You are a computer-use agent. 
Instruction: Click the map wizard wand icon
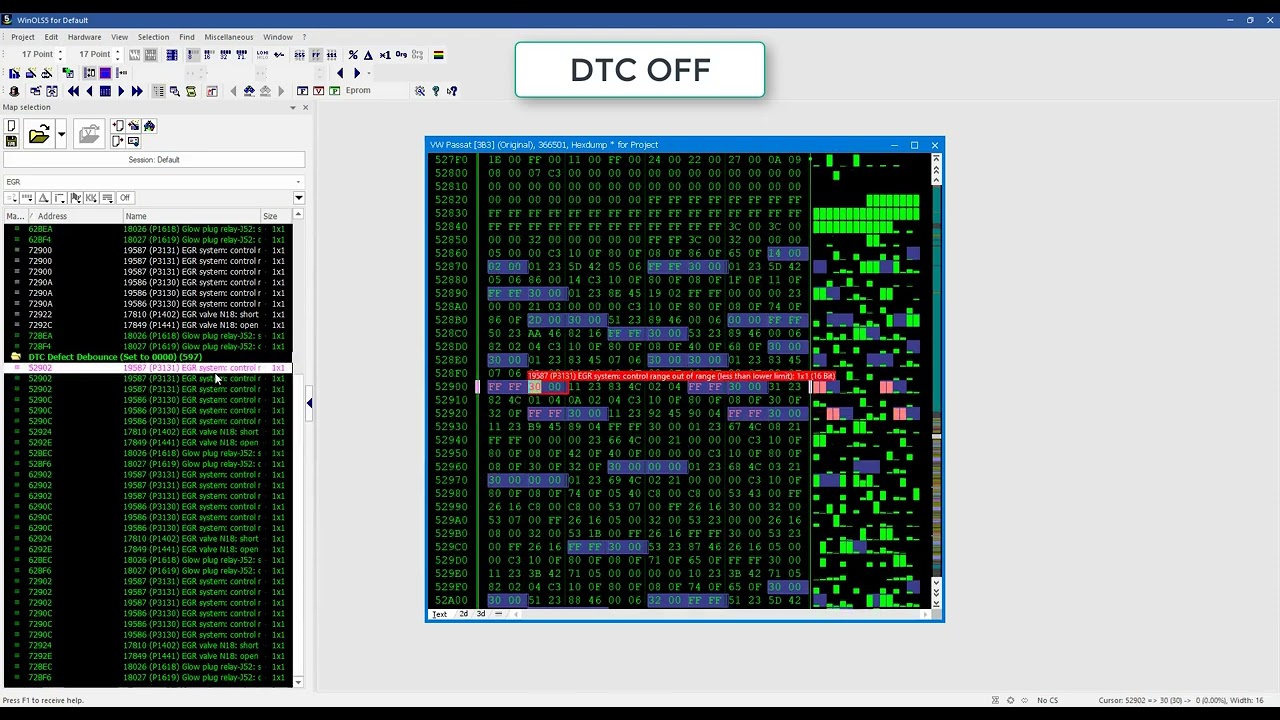pyautogui.click(x=133, y=126)
